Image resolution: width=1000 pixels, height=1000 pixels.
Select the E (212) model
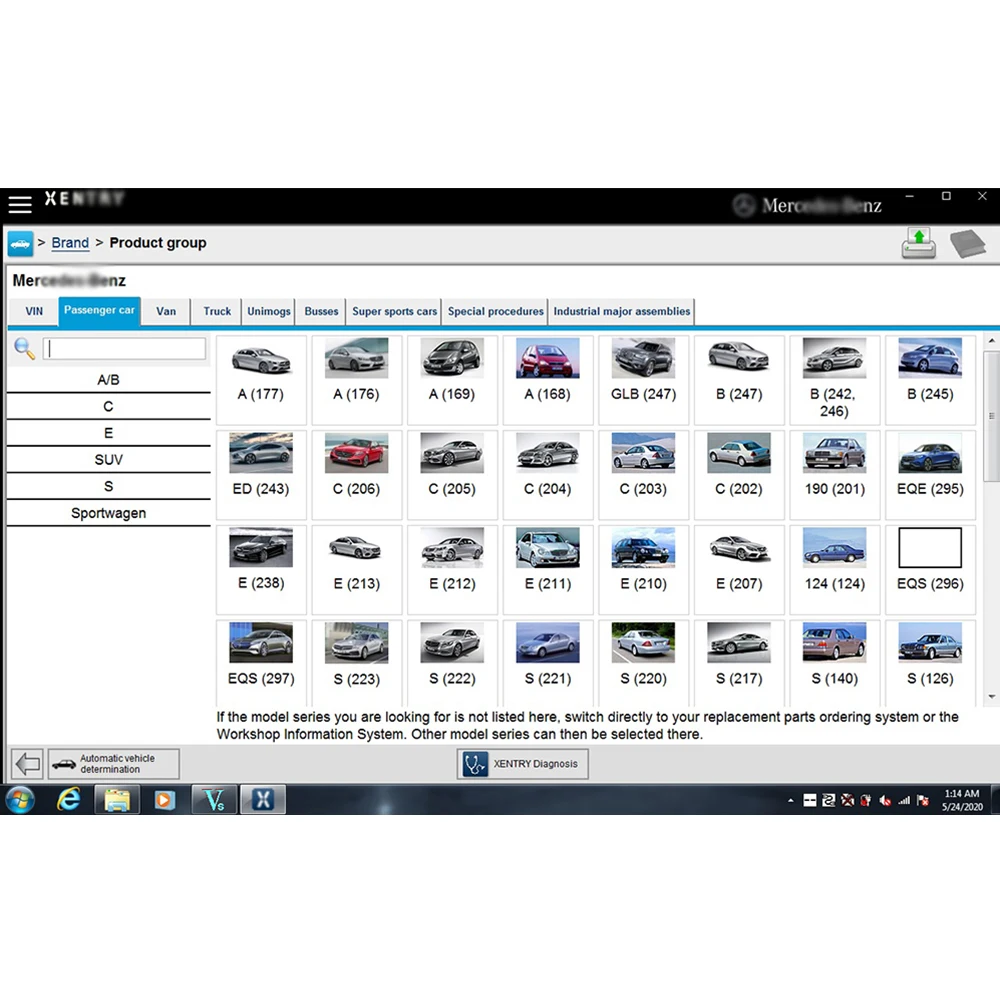[452, 570]
